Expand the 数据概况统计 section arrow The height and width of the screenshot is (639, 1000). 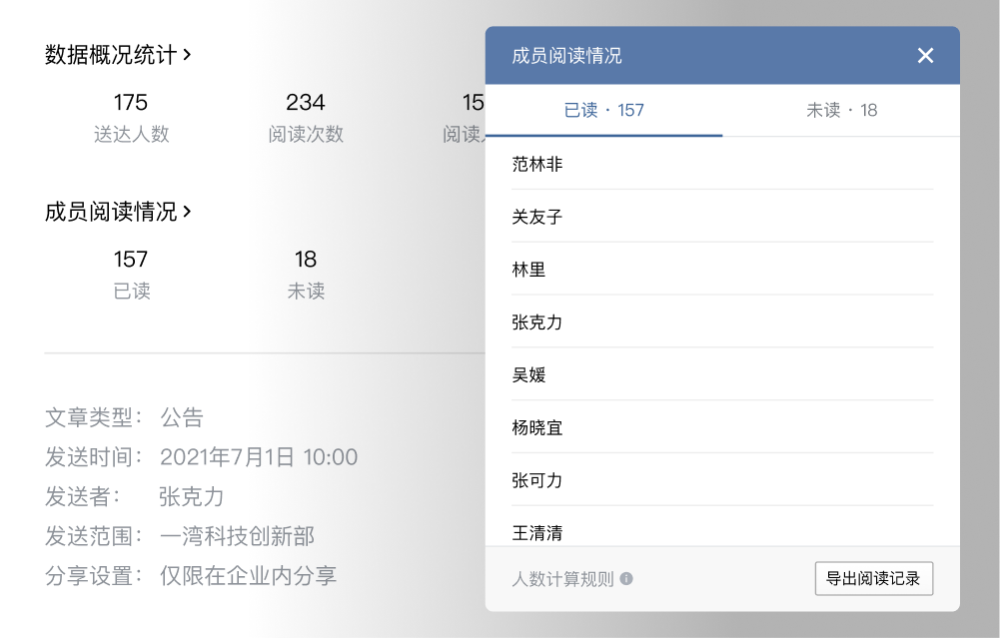coord(188,55)
